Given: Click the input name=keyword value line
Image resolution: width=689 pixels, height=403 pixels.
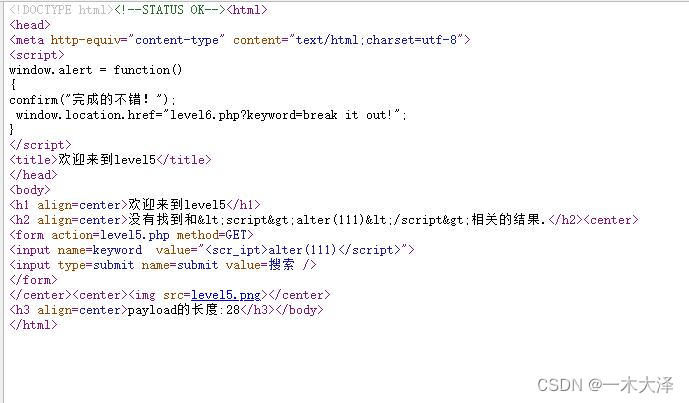Looking at the screenshot, I should [x=212, y=250].
